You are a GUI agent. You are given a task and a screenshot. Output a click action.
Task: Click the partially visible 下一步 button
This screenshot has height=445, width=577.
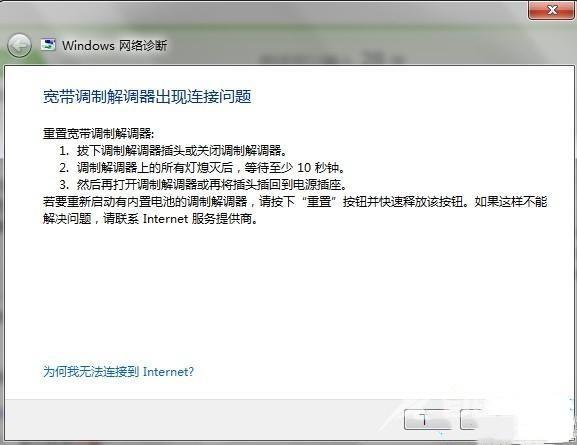pyautogui.click(x=427, y=419)
